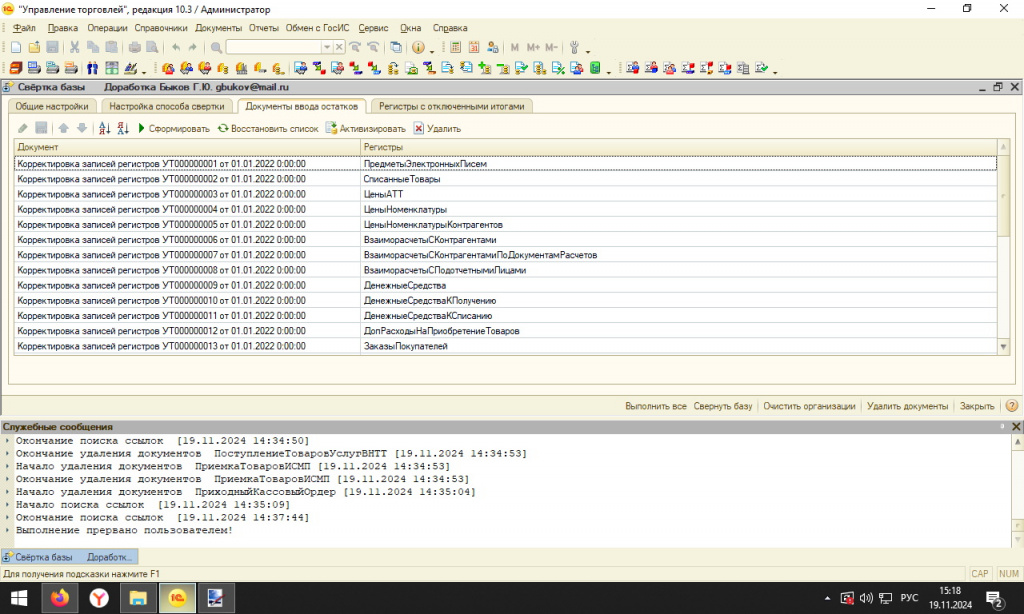Click the toolbar search input field

coord(274,47)
